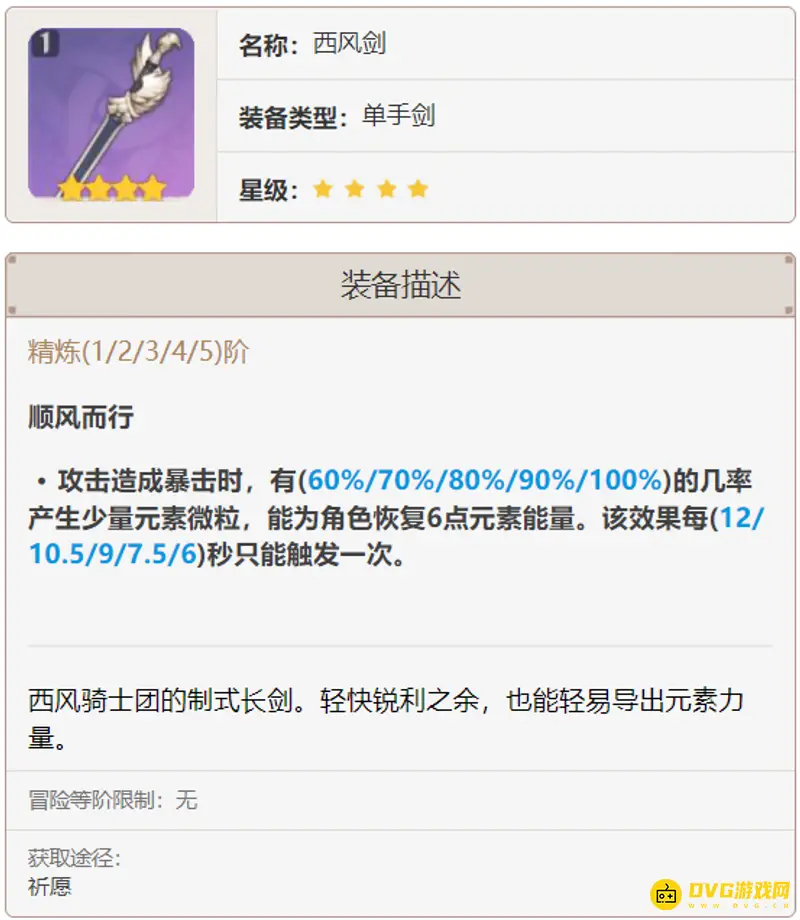The height and width of the screenshot is (920, 800).
Task: Click the fourth star in 星级 row
Action: pyautogui.click(x=418, y=190)
